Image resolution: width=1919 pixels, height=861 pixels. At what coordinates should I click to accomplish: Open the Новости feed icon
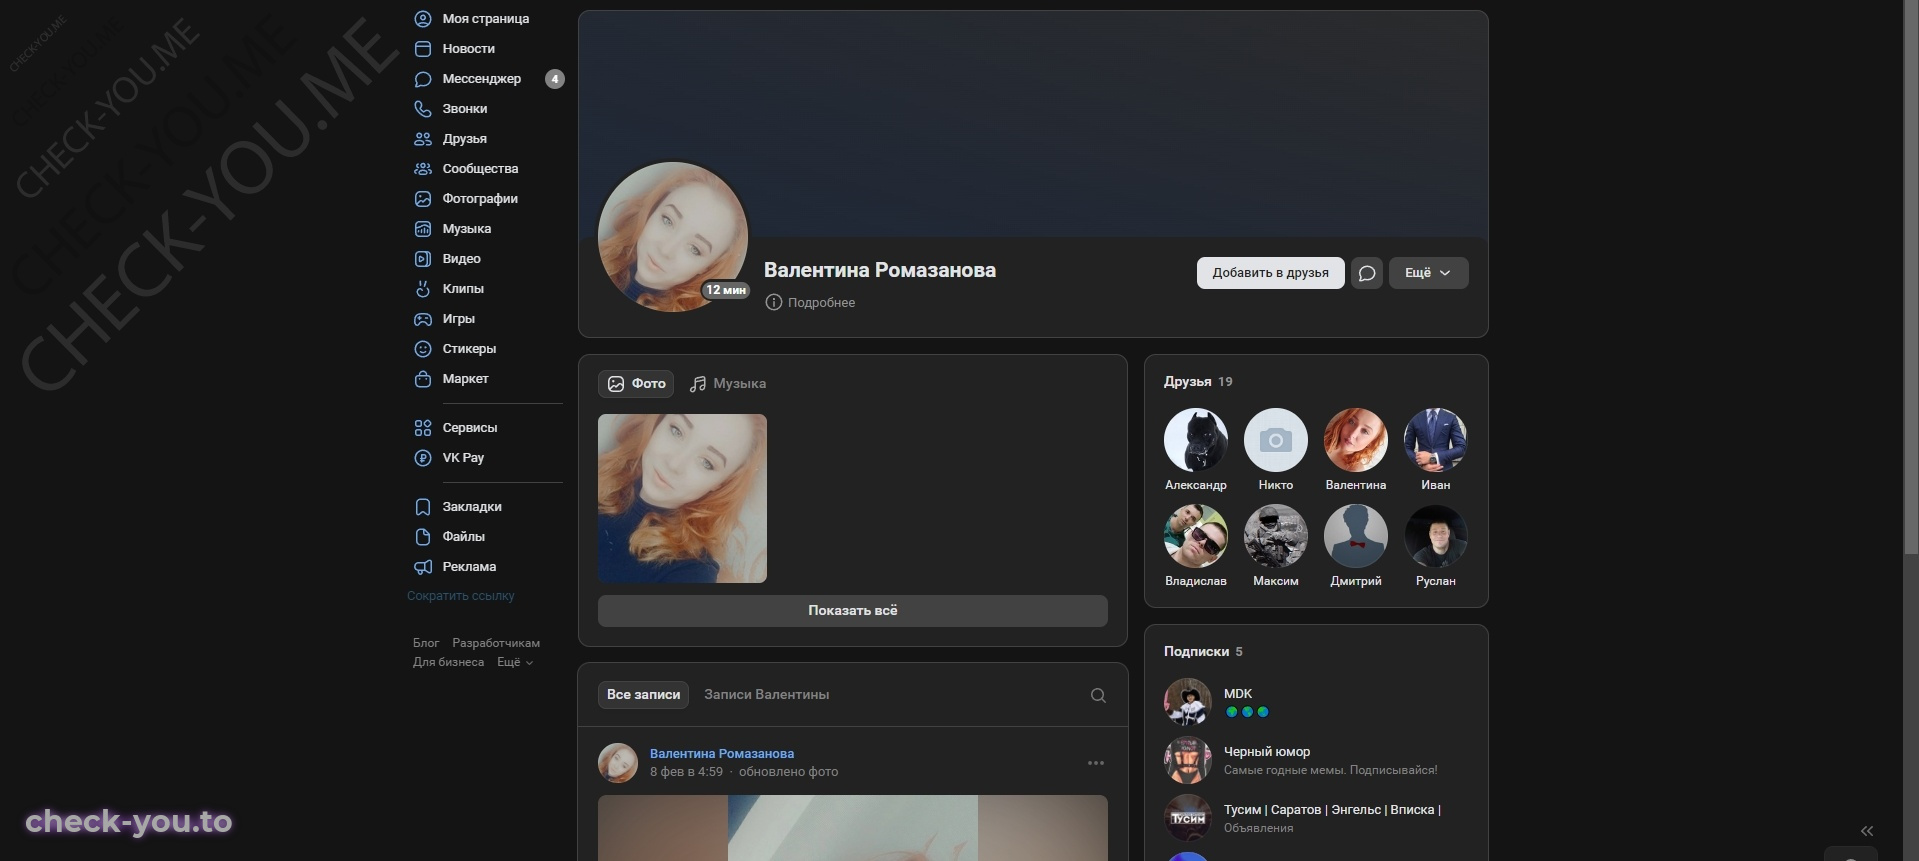coord(423,49)
